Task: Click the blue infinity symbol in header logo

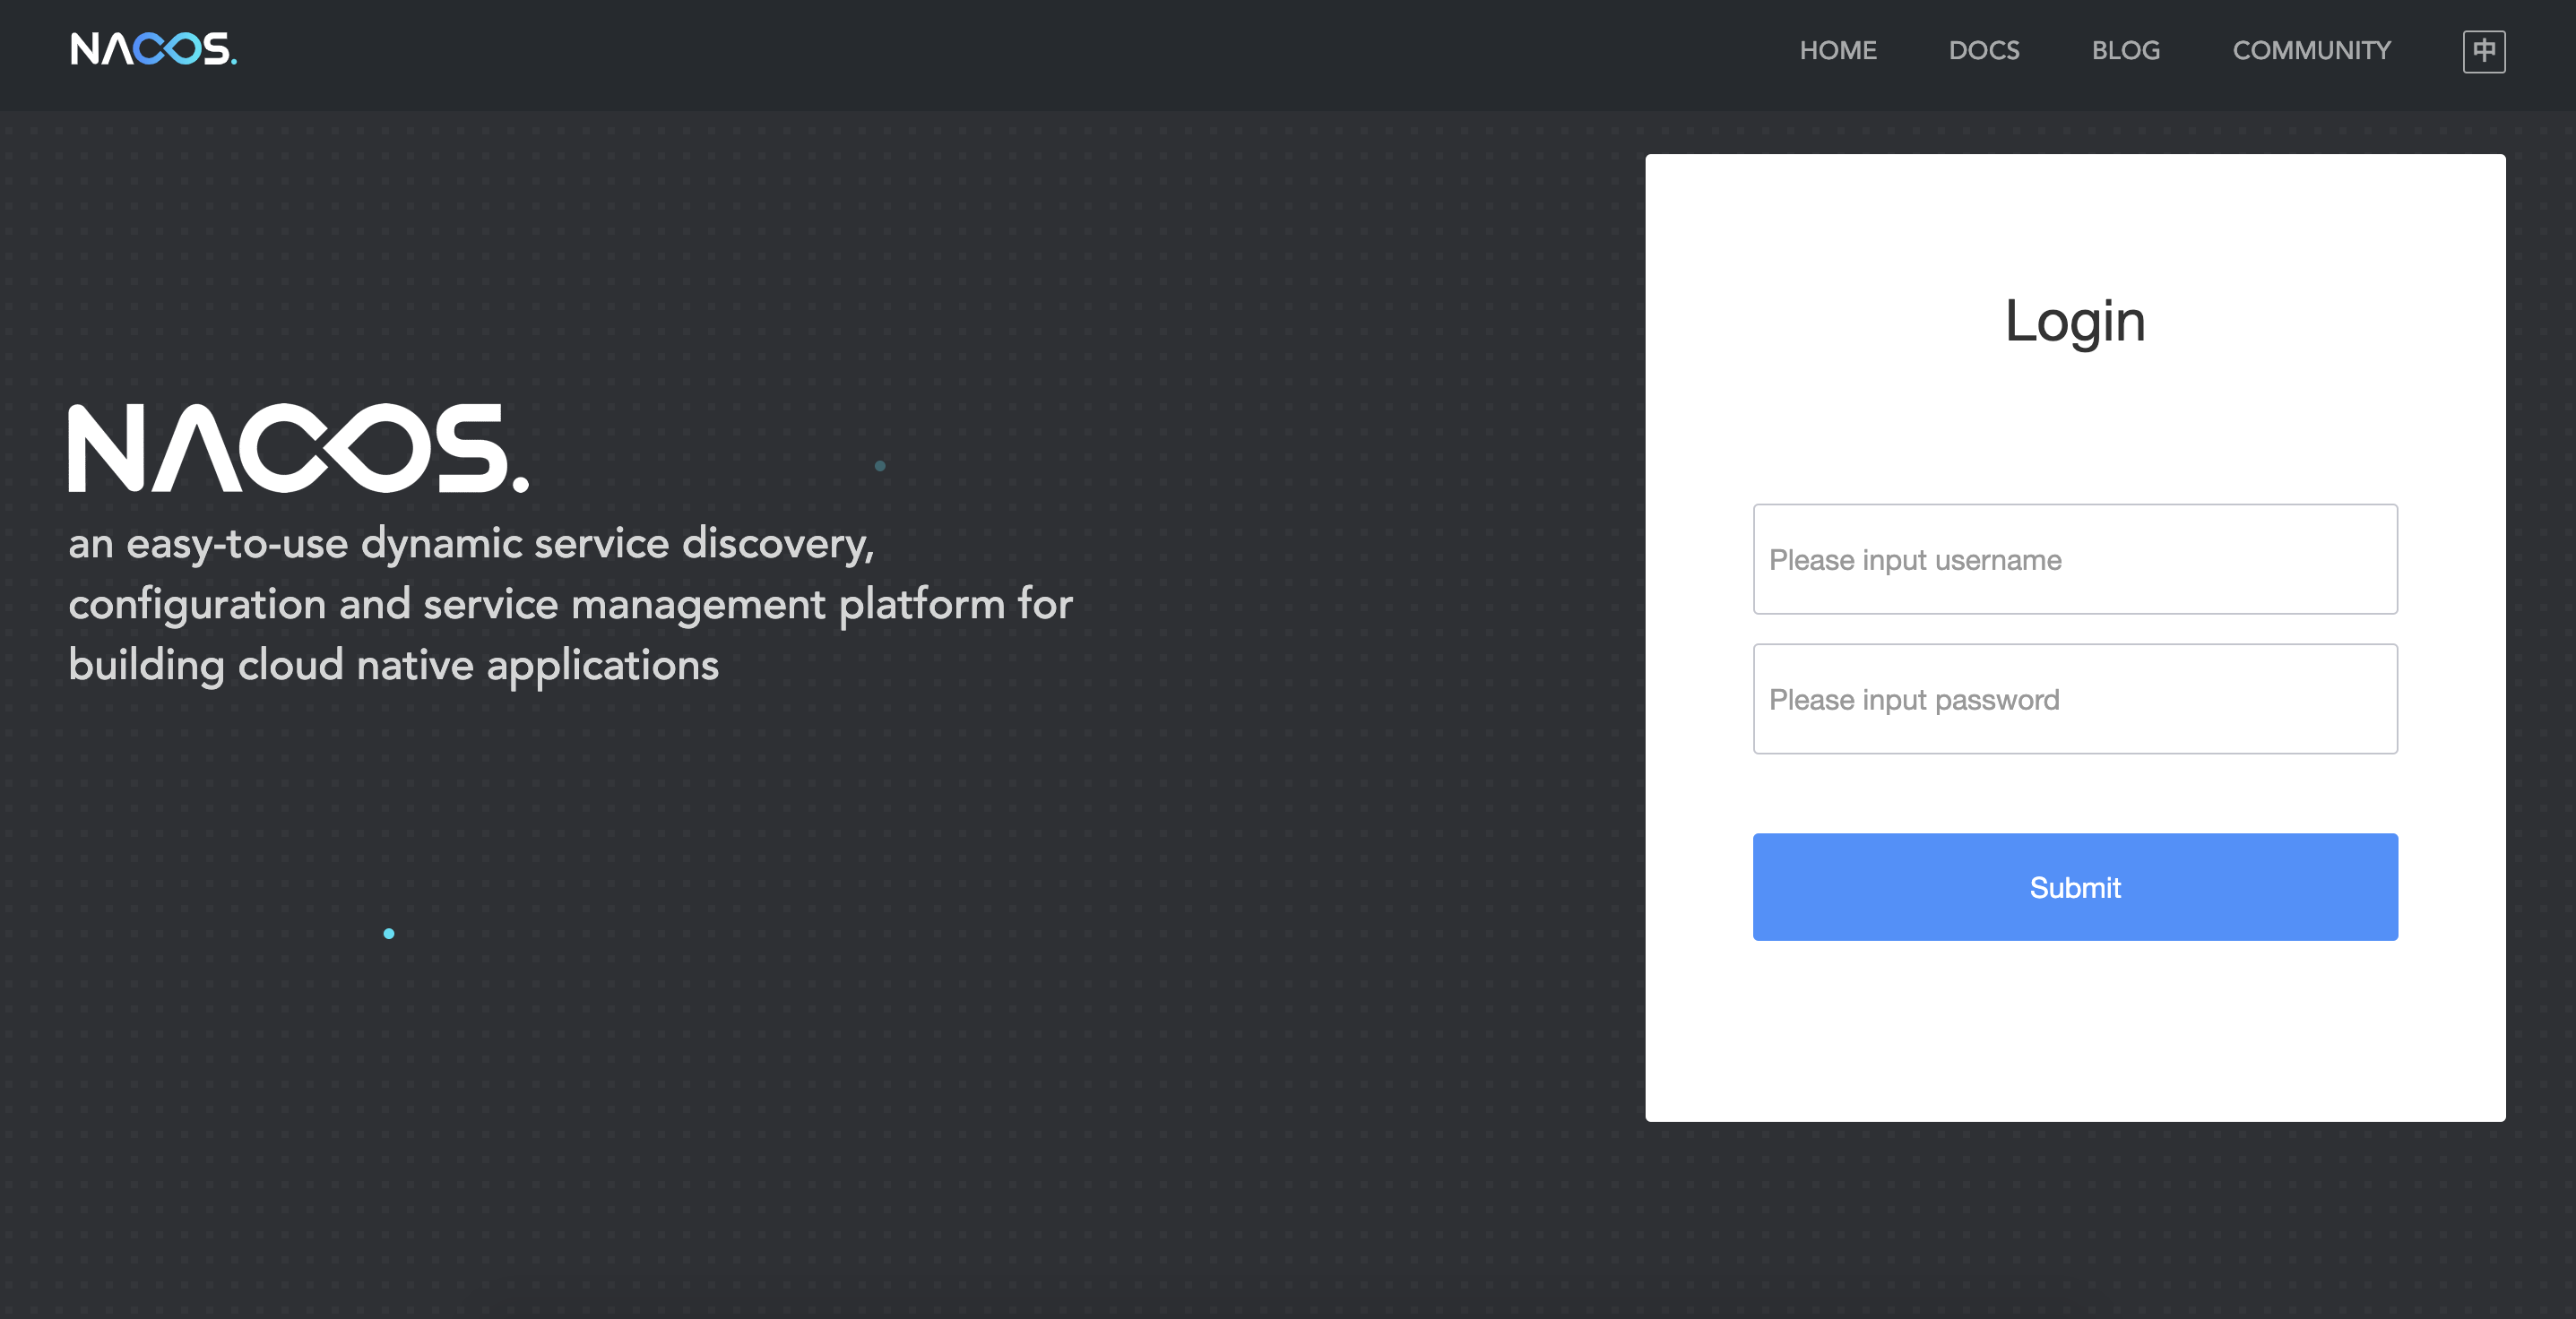Action: click(168, 49)
